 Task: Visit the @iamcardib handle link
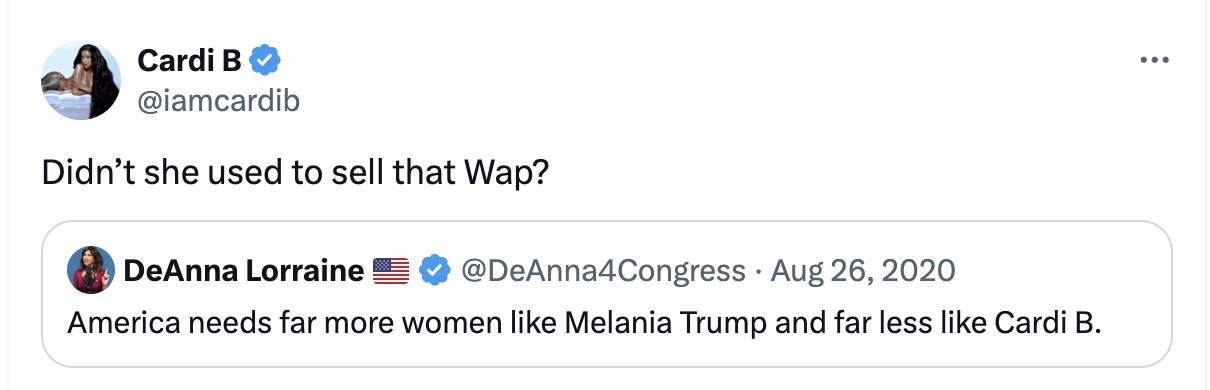218,100
